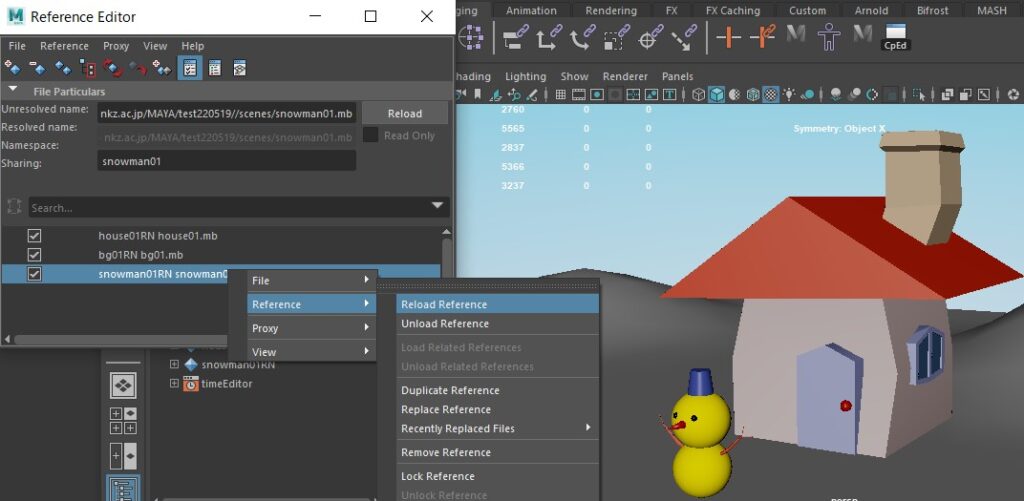Open the viewport Lighting menu

click(x=525, y=76)
